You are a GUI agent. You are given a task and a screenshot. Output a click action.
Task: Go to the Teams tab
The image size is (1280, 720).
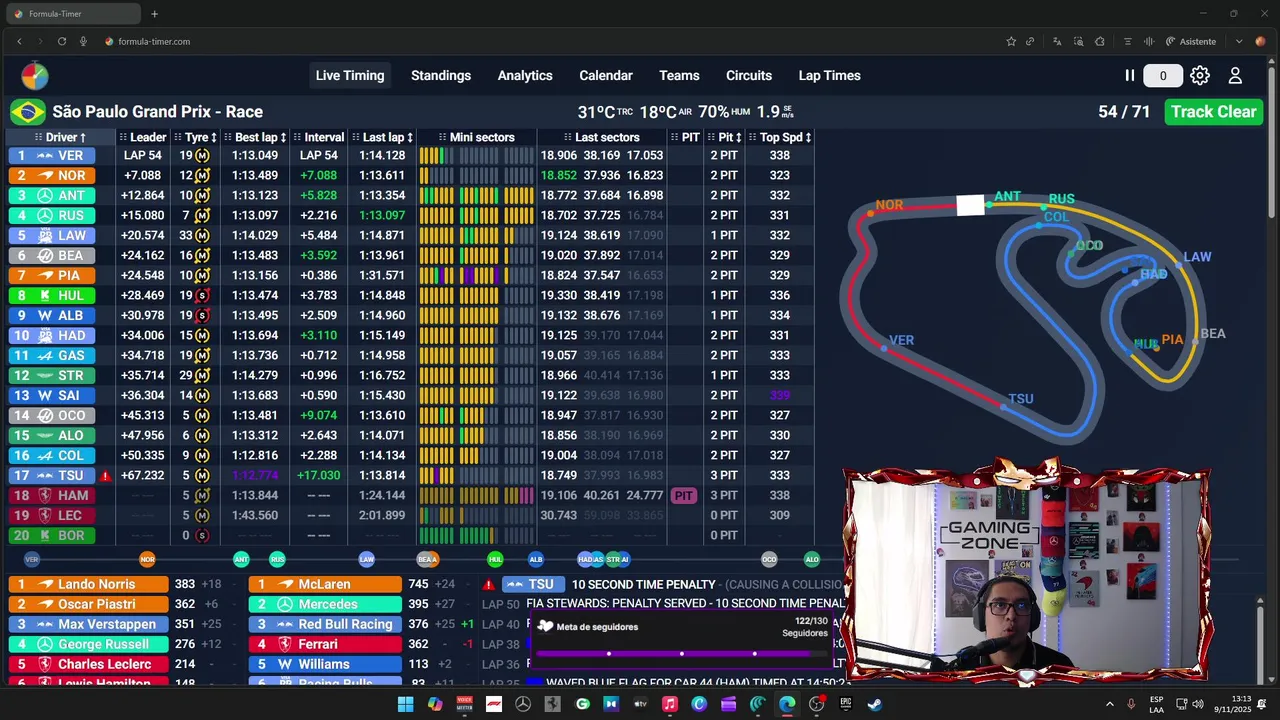click(679, 75)
